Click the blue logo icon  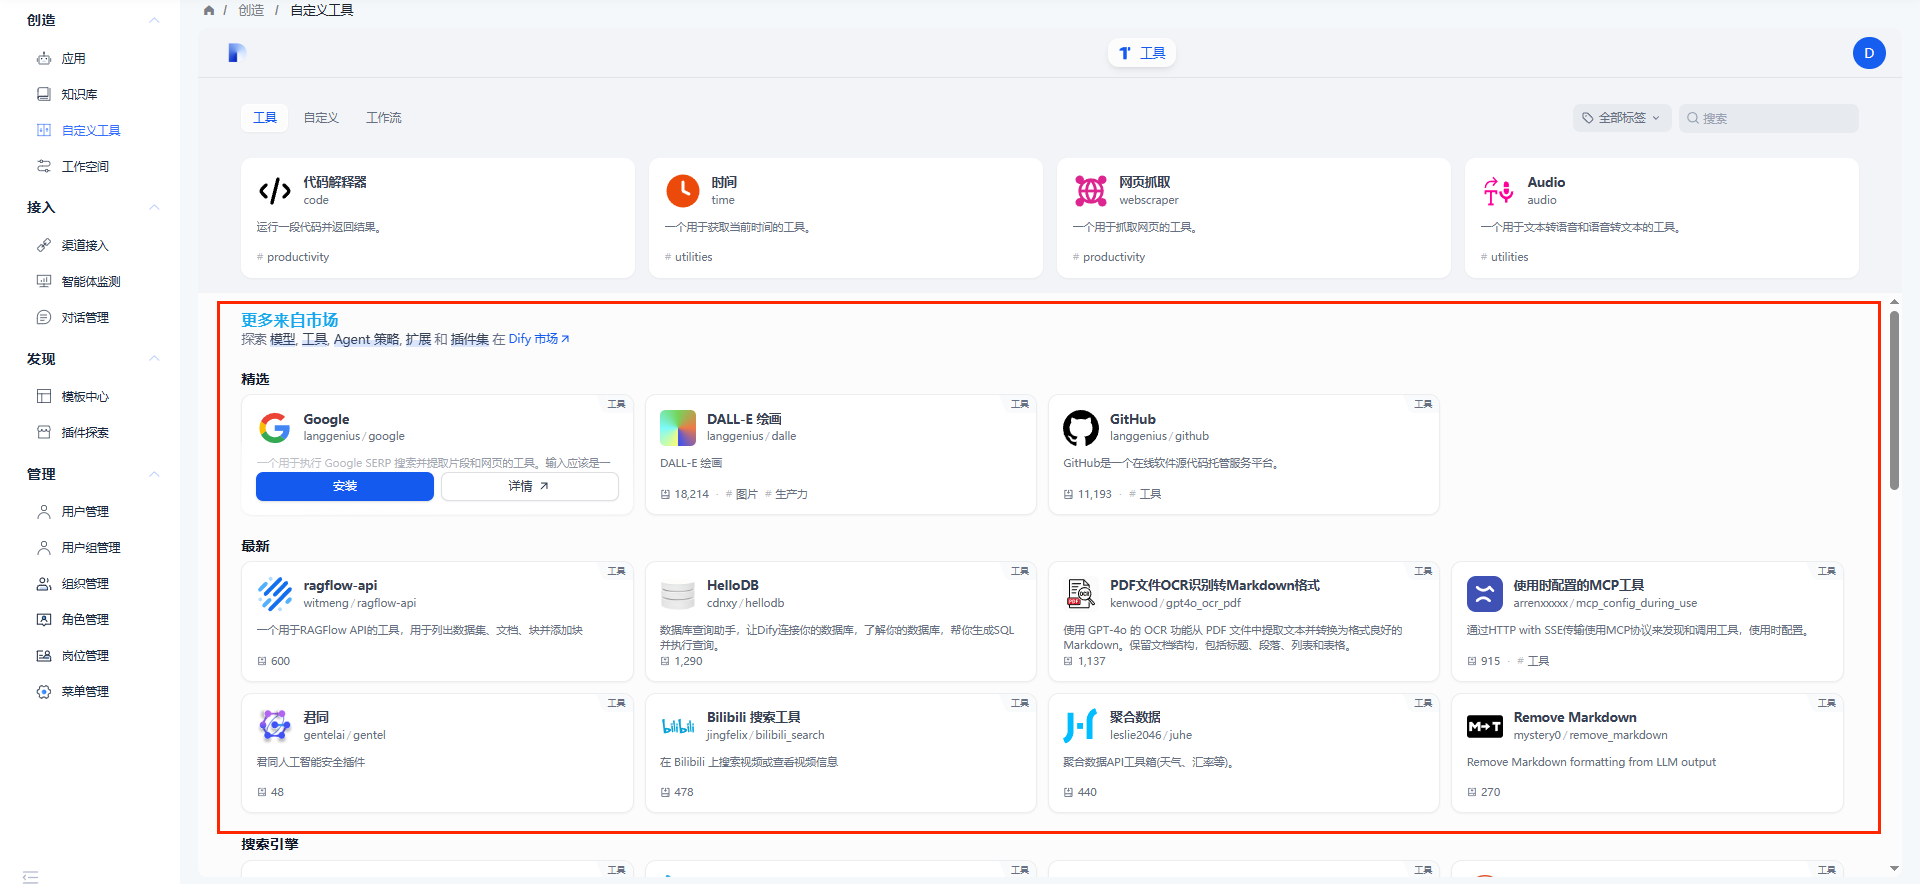click(236, 53)
